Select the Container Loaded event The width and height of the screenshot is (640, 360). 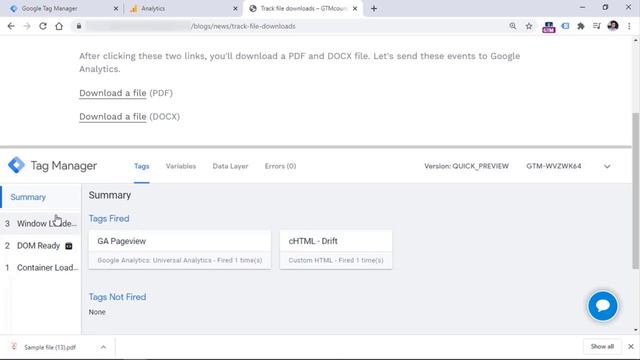pos(41,268)
